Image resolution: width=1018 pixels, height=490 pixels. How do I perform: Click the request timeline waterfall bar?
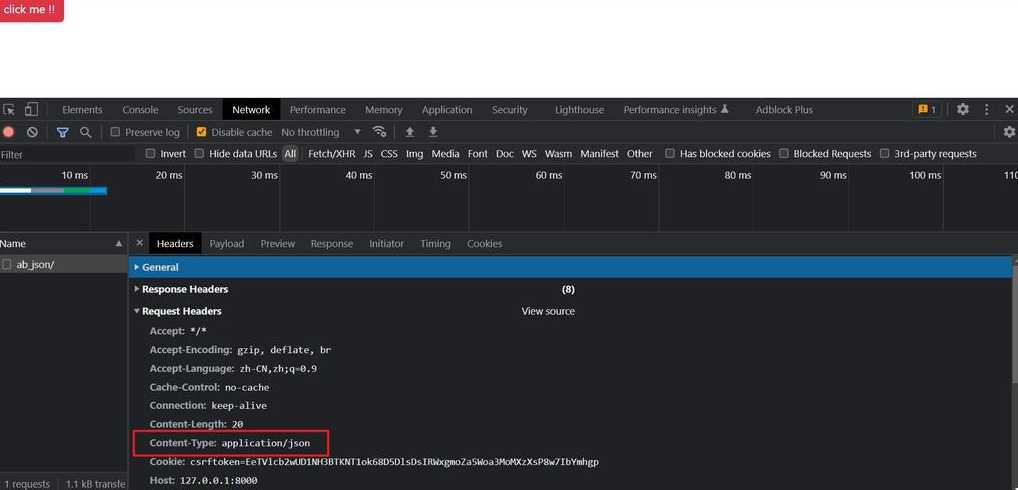pos(53,191)
